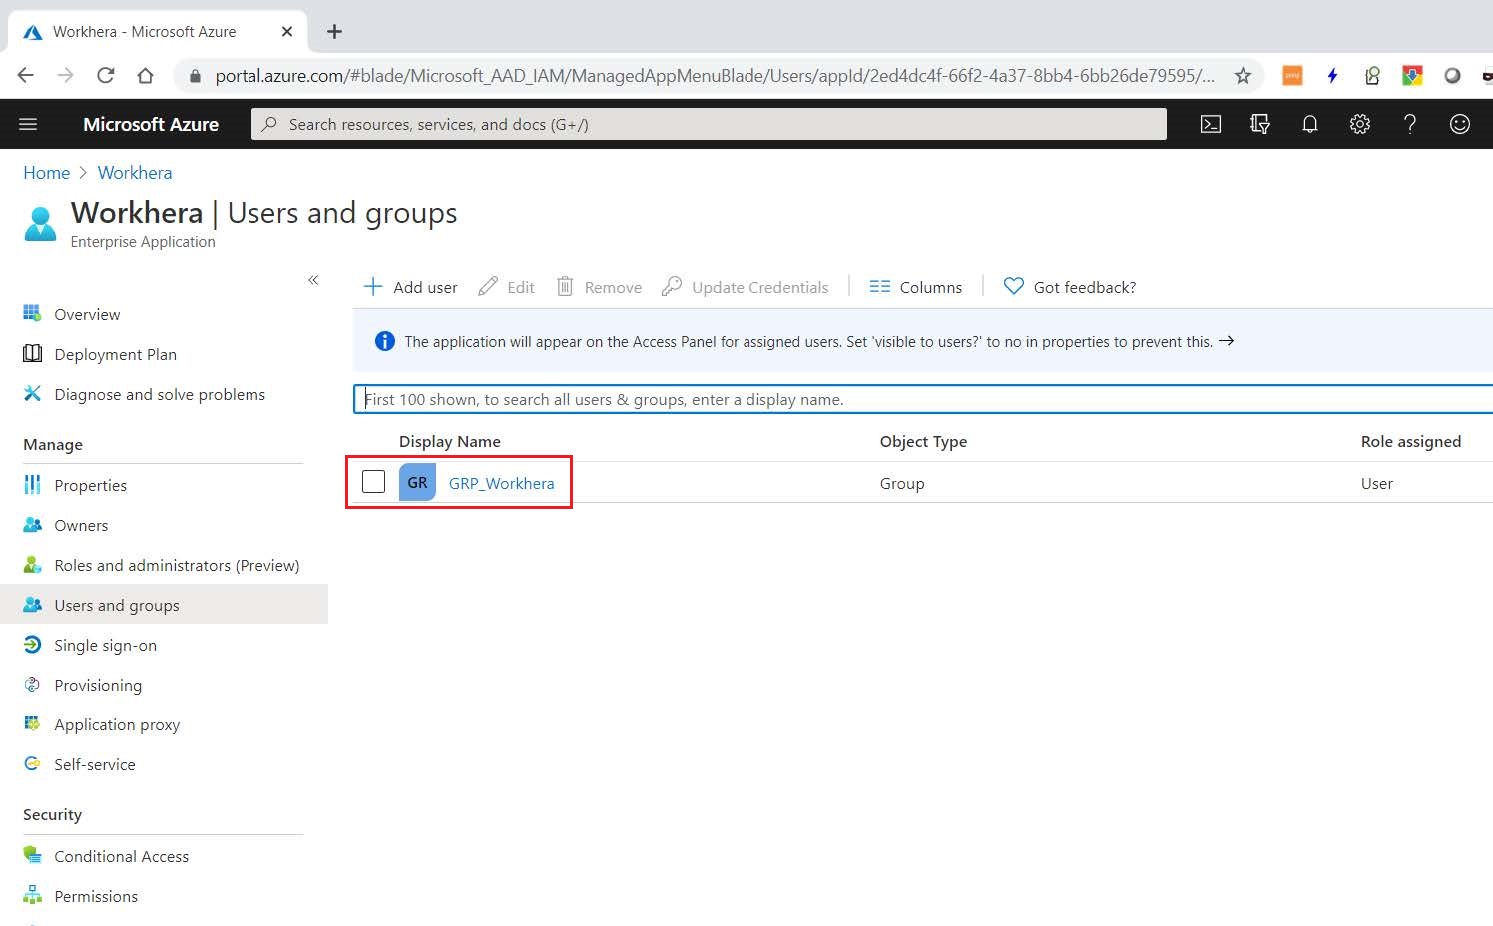Select the Workhera - Microsoft Azure tab
The image size is (1493, 926).
(x=158, y=32)
